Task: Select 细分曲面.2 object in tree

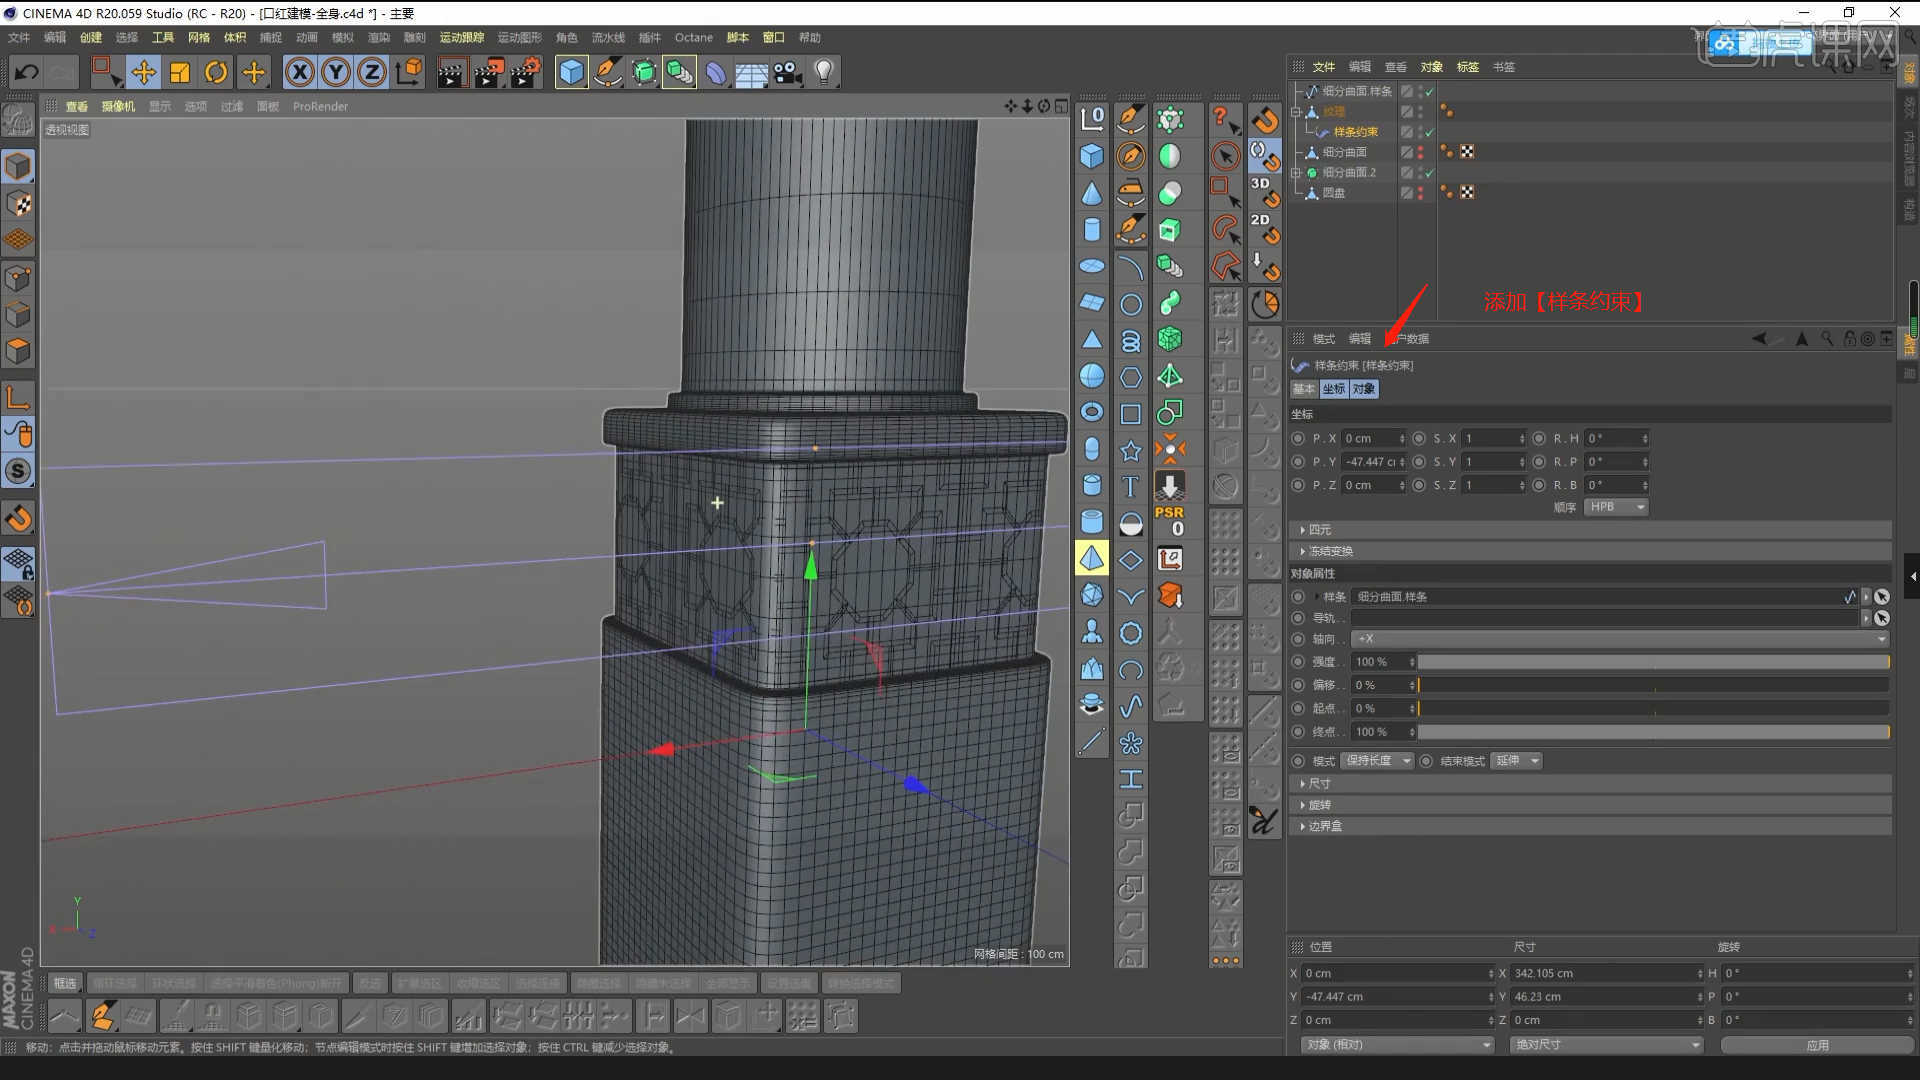Action: click(x=1349, y=172)
